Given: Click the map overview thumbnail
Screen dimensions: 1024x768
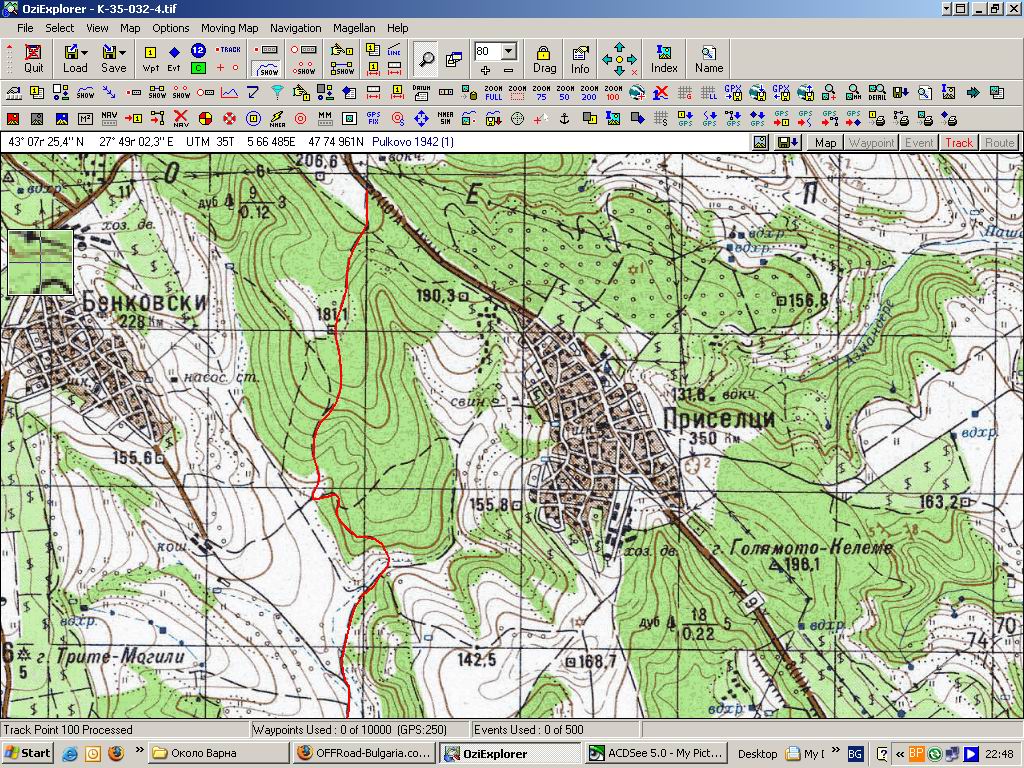Looking at the screenshot, I should click(41, 263).
